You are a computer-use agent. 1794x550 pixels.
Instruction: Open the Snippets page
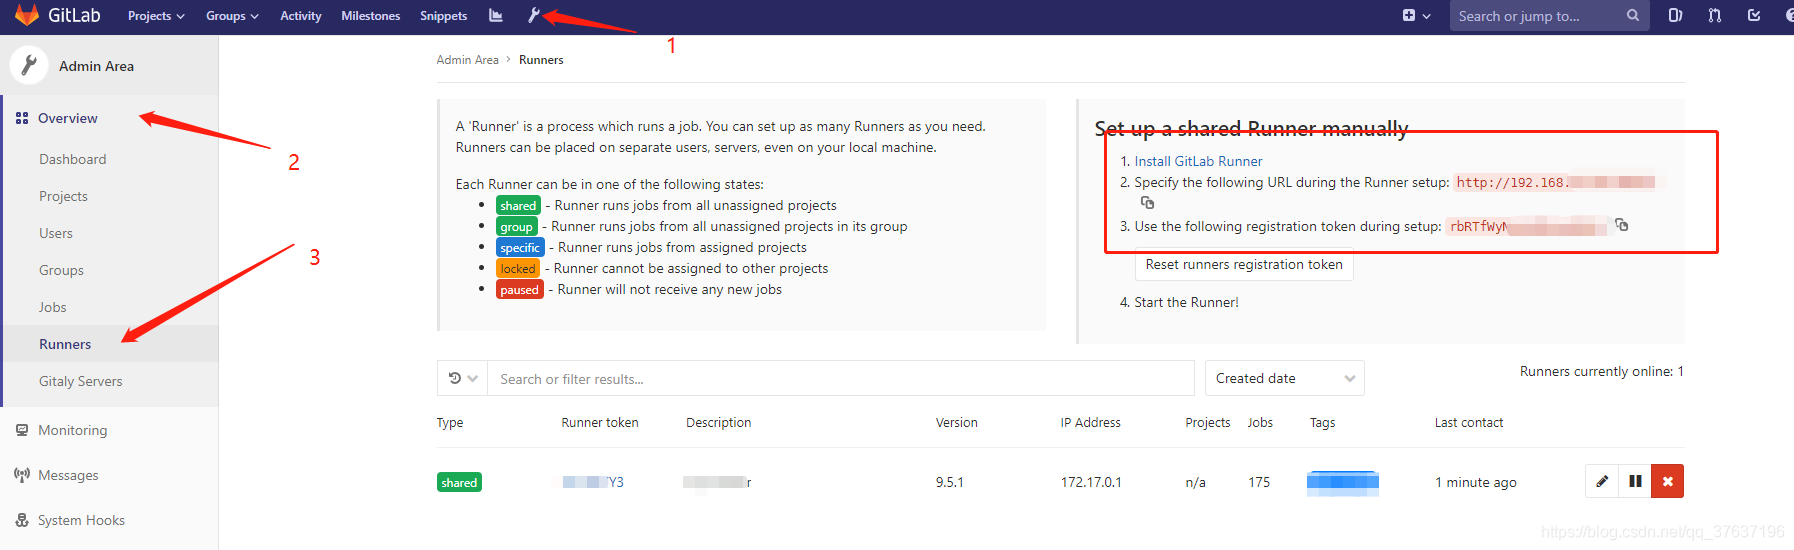pyautogui.click(x=443, y=15)
